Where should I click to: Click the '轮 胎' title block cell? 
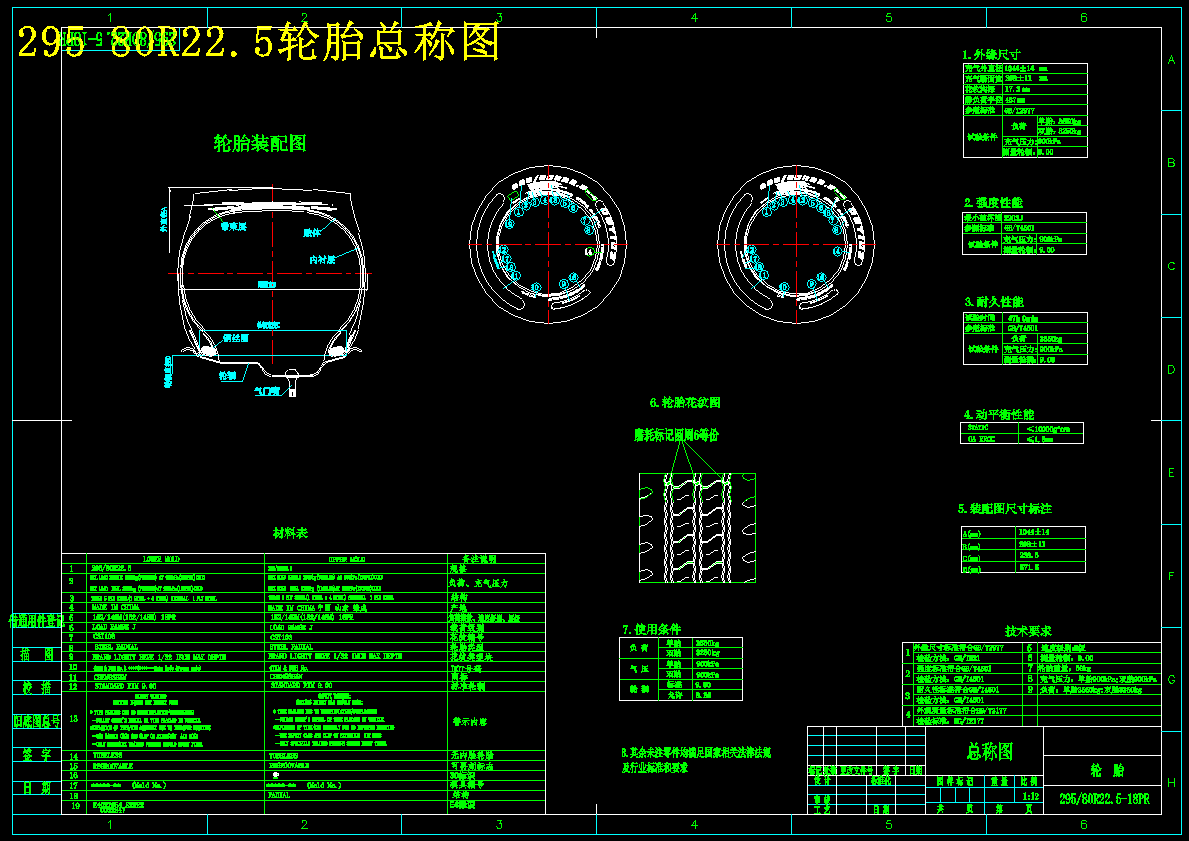coord(1107,770)
